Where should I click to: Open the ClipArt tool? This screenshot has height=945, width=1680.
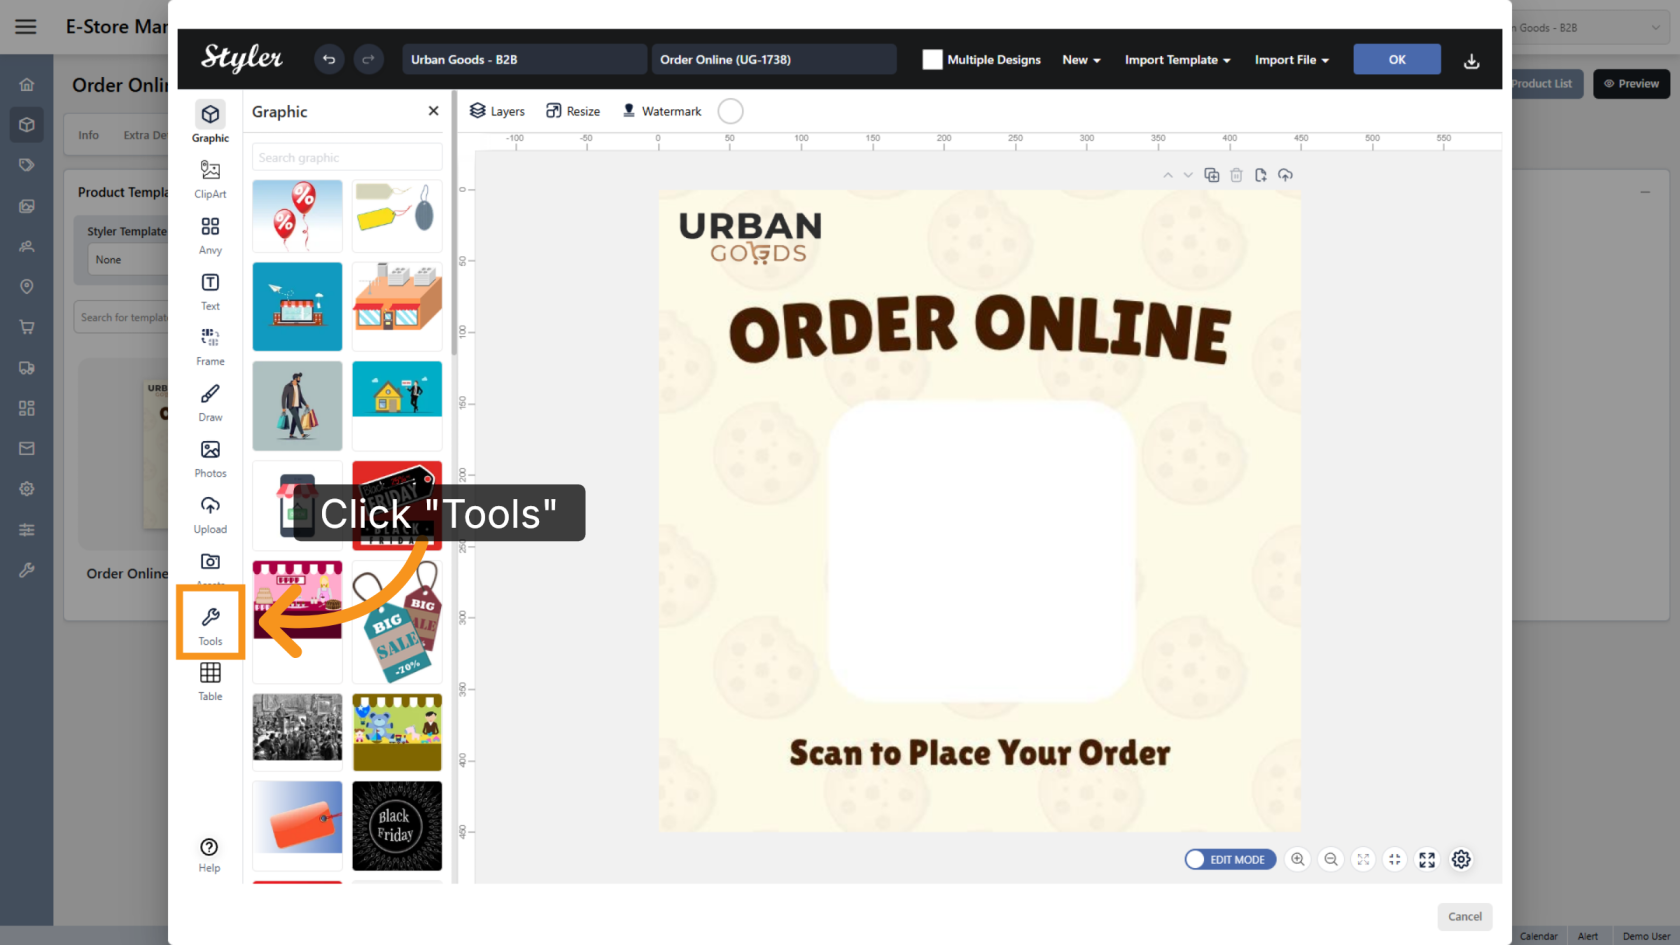click(210, 178)
